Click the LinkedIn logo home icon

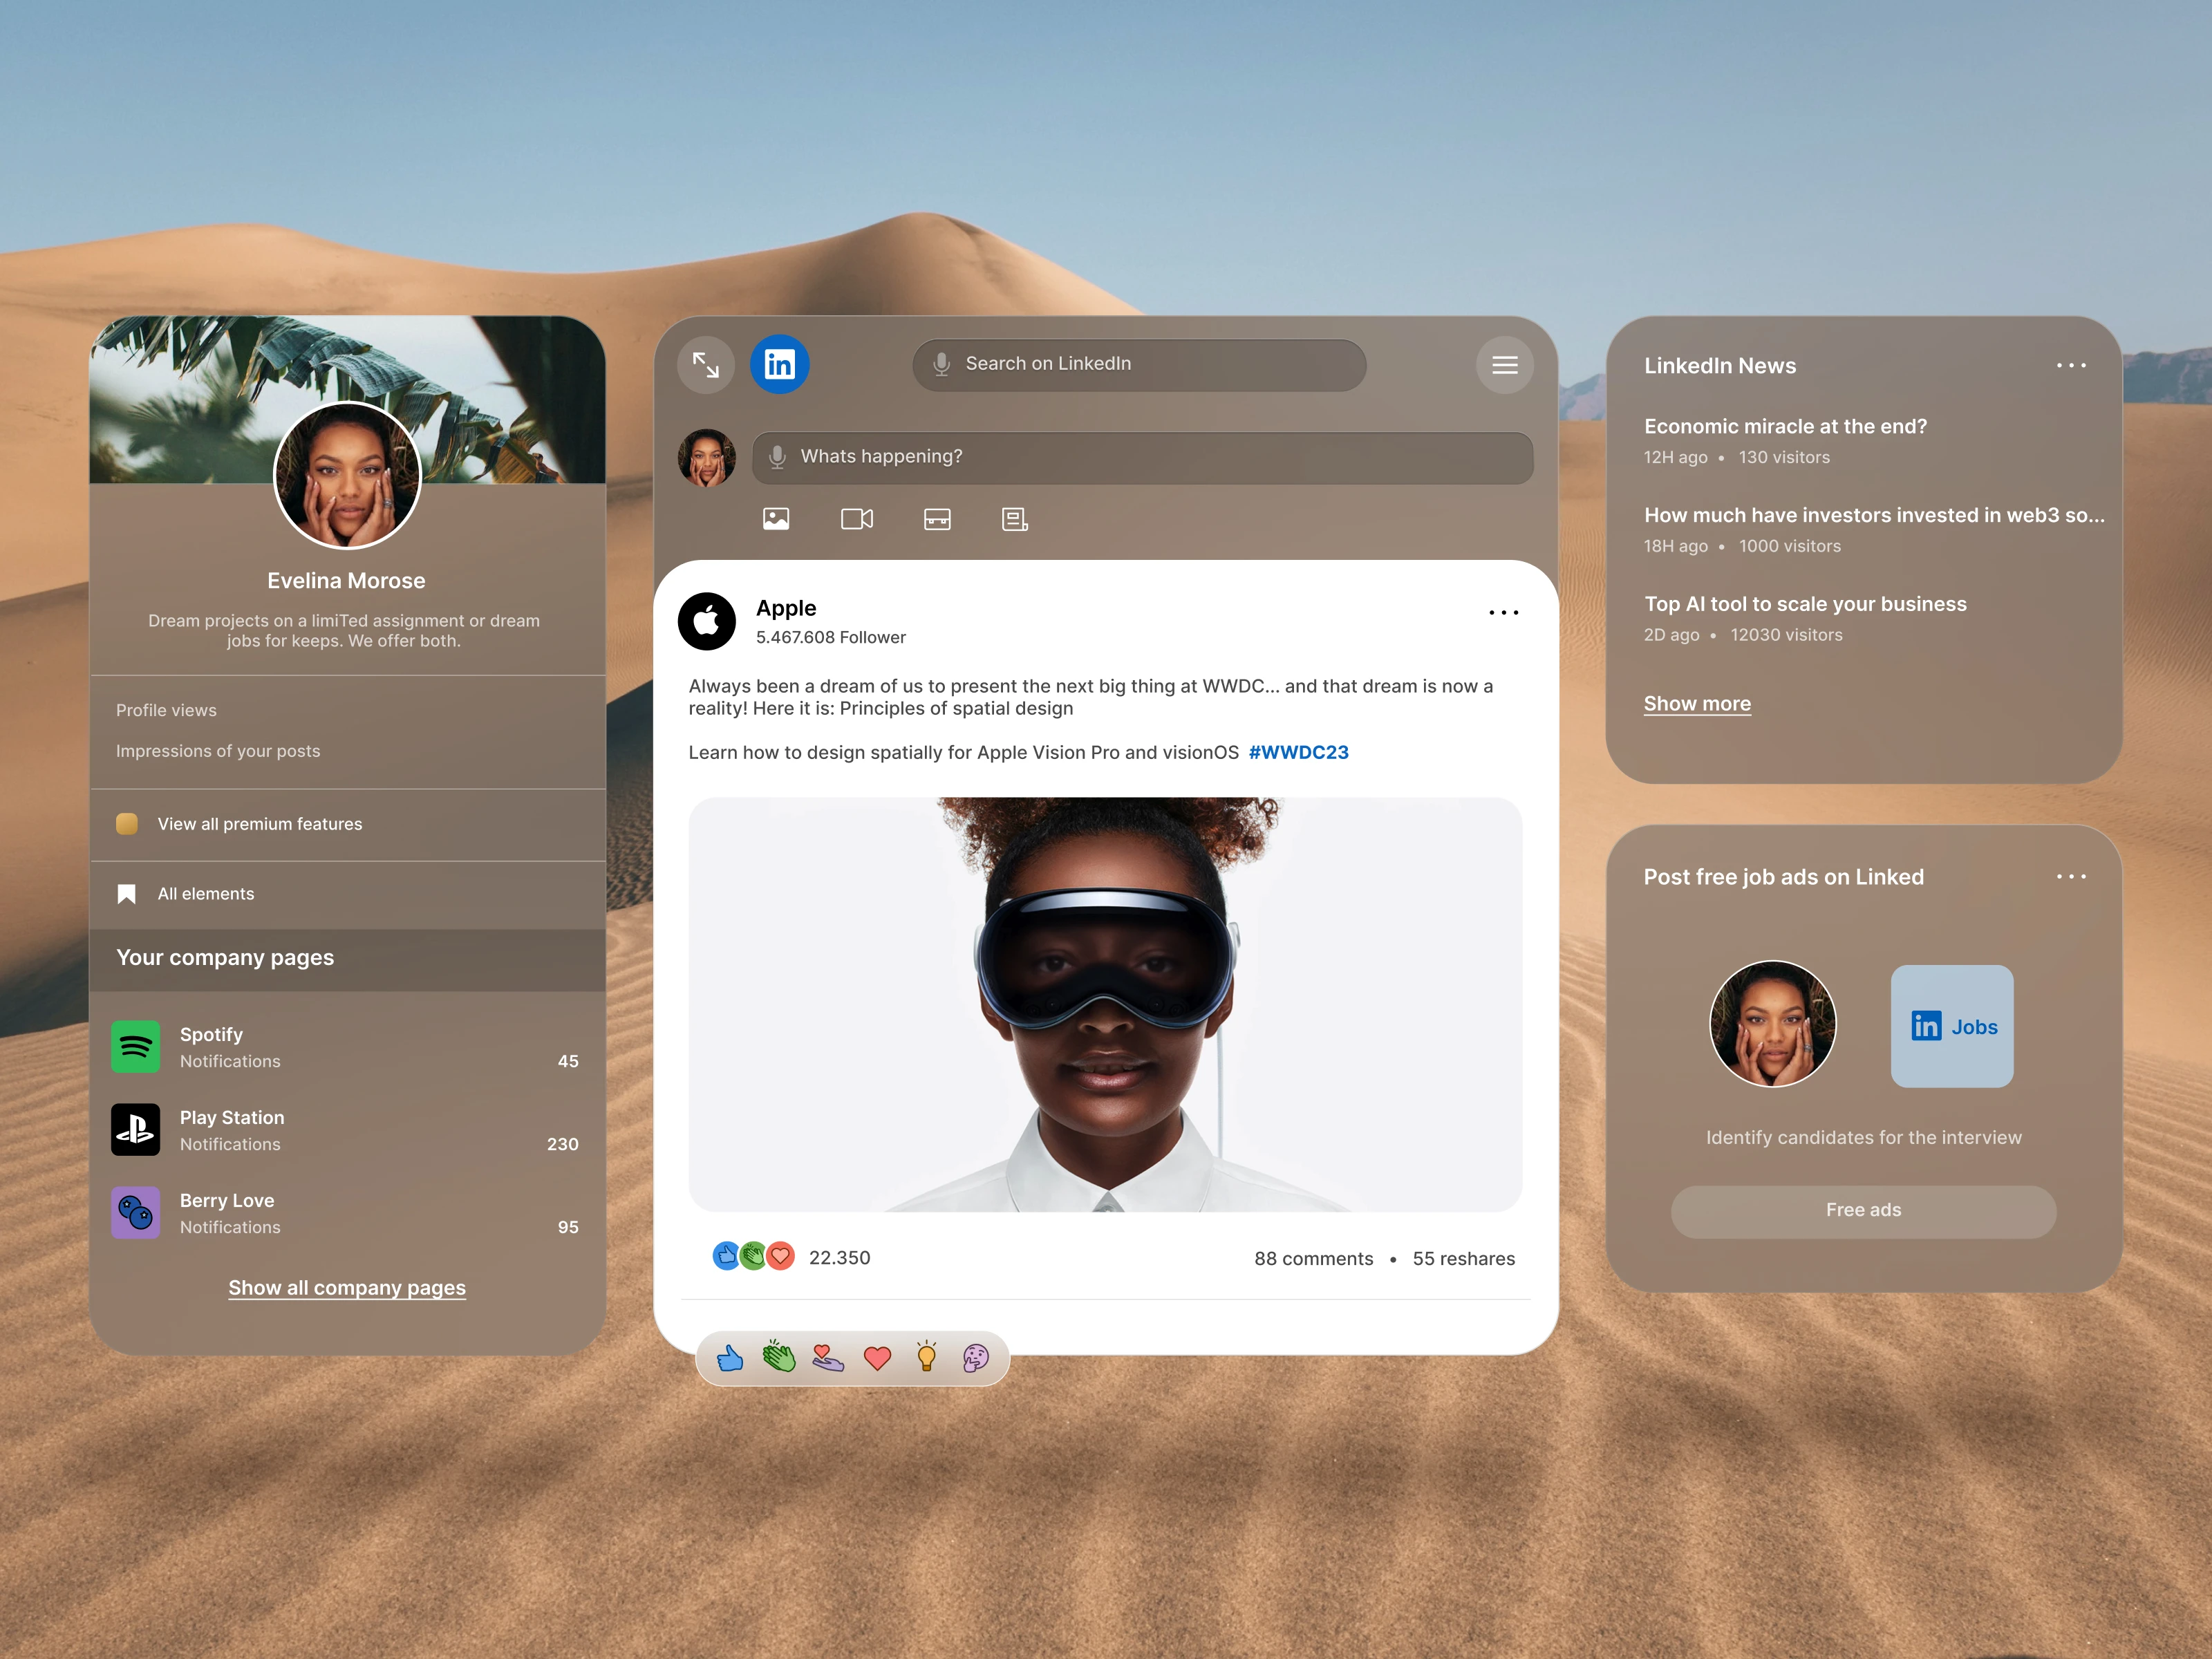[x=779, y=365]
